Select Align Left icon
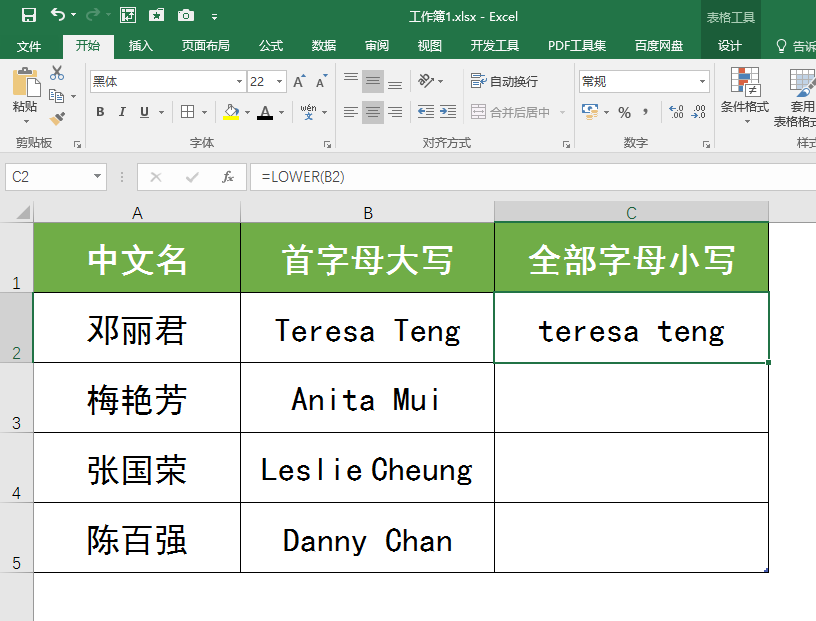The height and width of the screenshot is (621, 816). pos(351,112)
